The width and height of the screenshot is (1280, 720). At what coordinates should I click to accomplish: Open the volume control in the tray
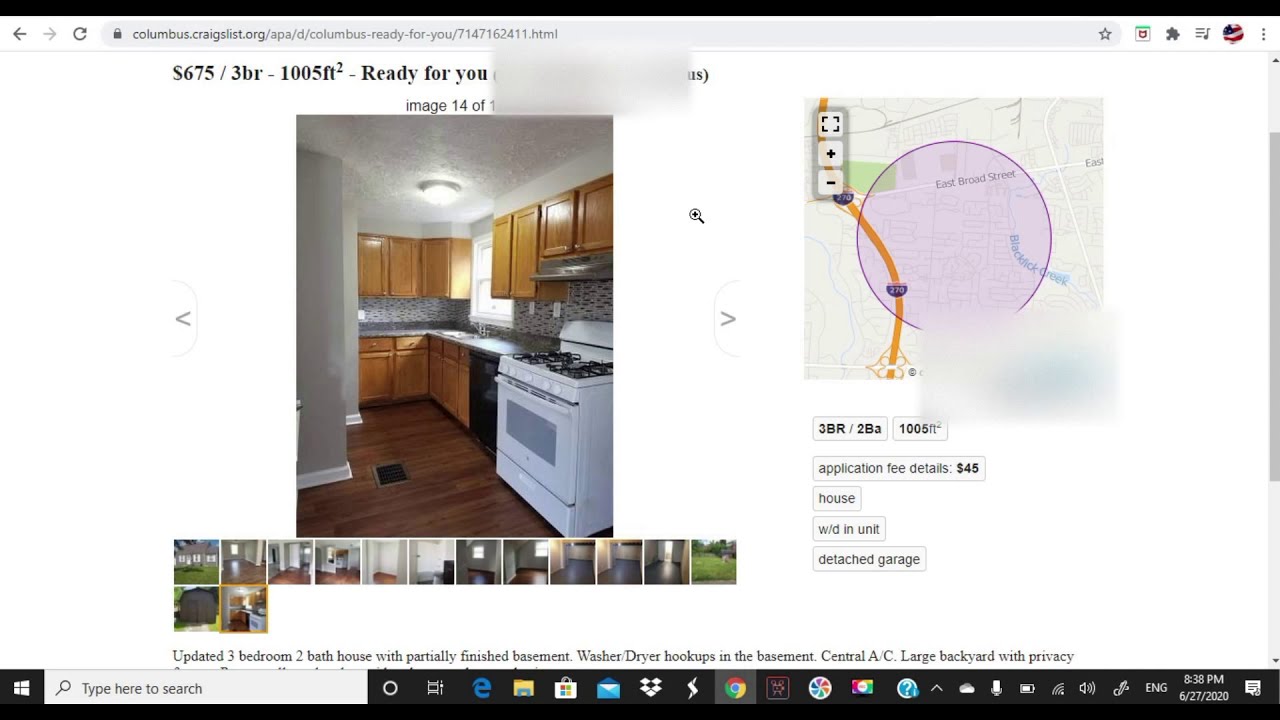click(x=1088, y=688)
